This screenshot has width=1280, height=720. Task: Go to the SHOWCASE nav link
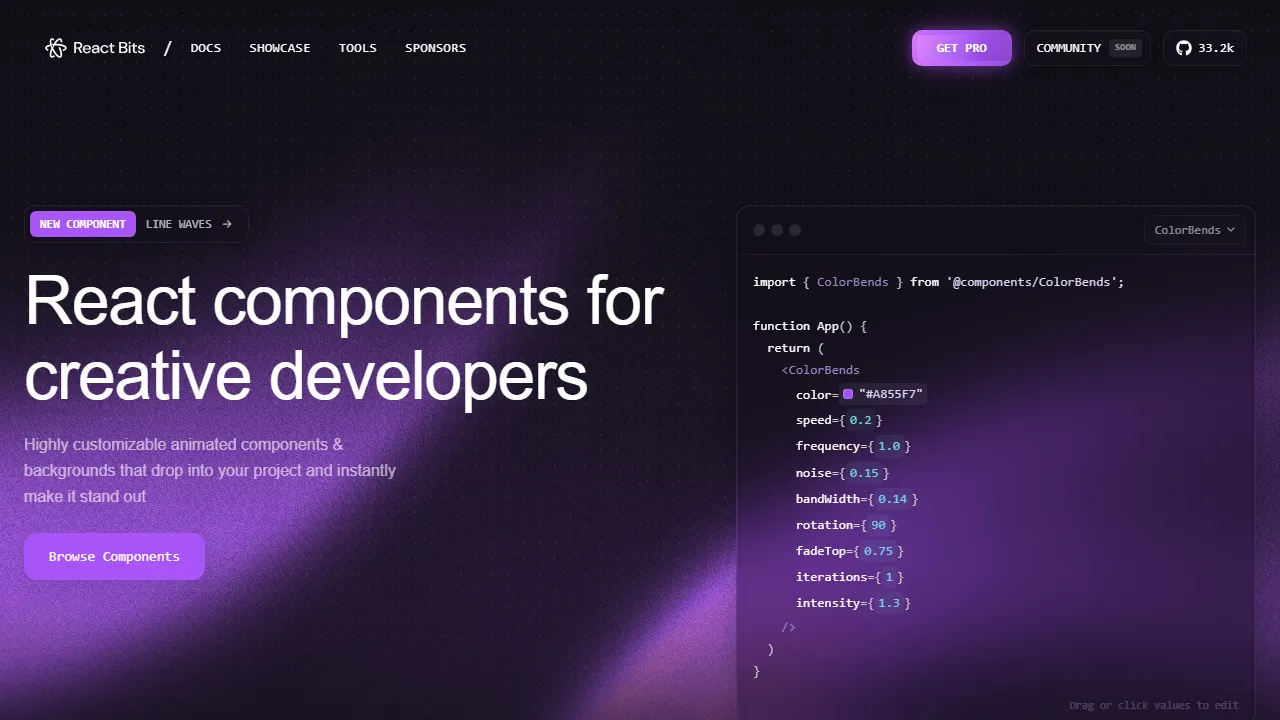click(280, 48)
